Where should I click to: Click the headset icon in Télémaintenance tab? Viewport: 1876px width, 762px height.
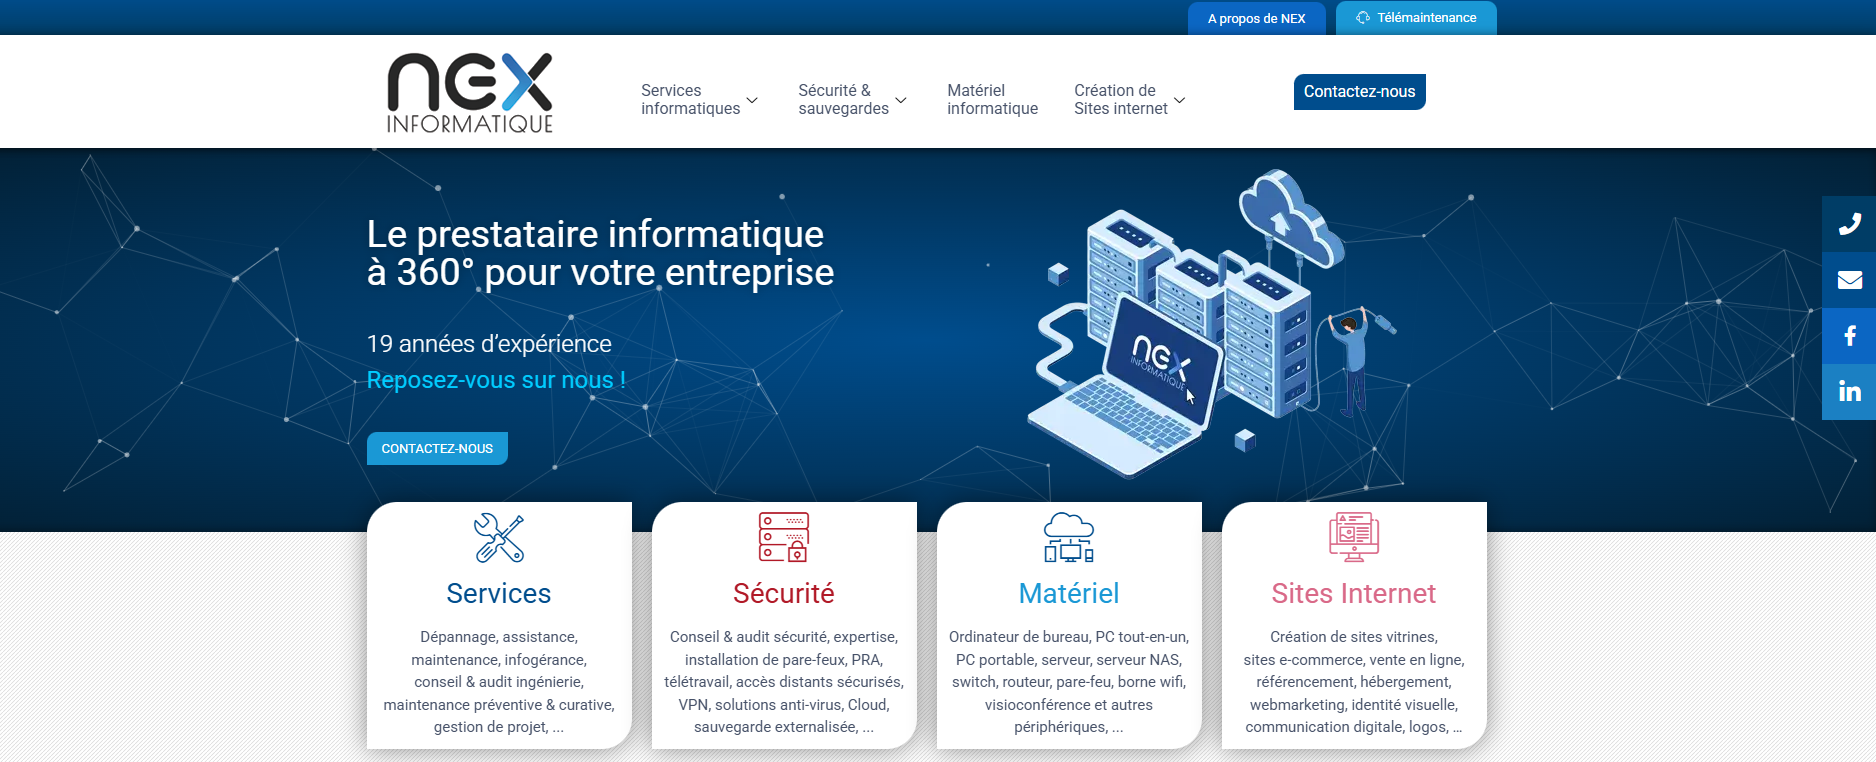pyautogui.click(x=1363, y=18)
